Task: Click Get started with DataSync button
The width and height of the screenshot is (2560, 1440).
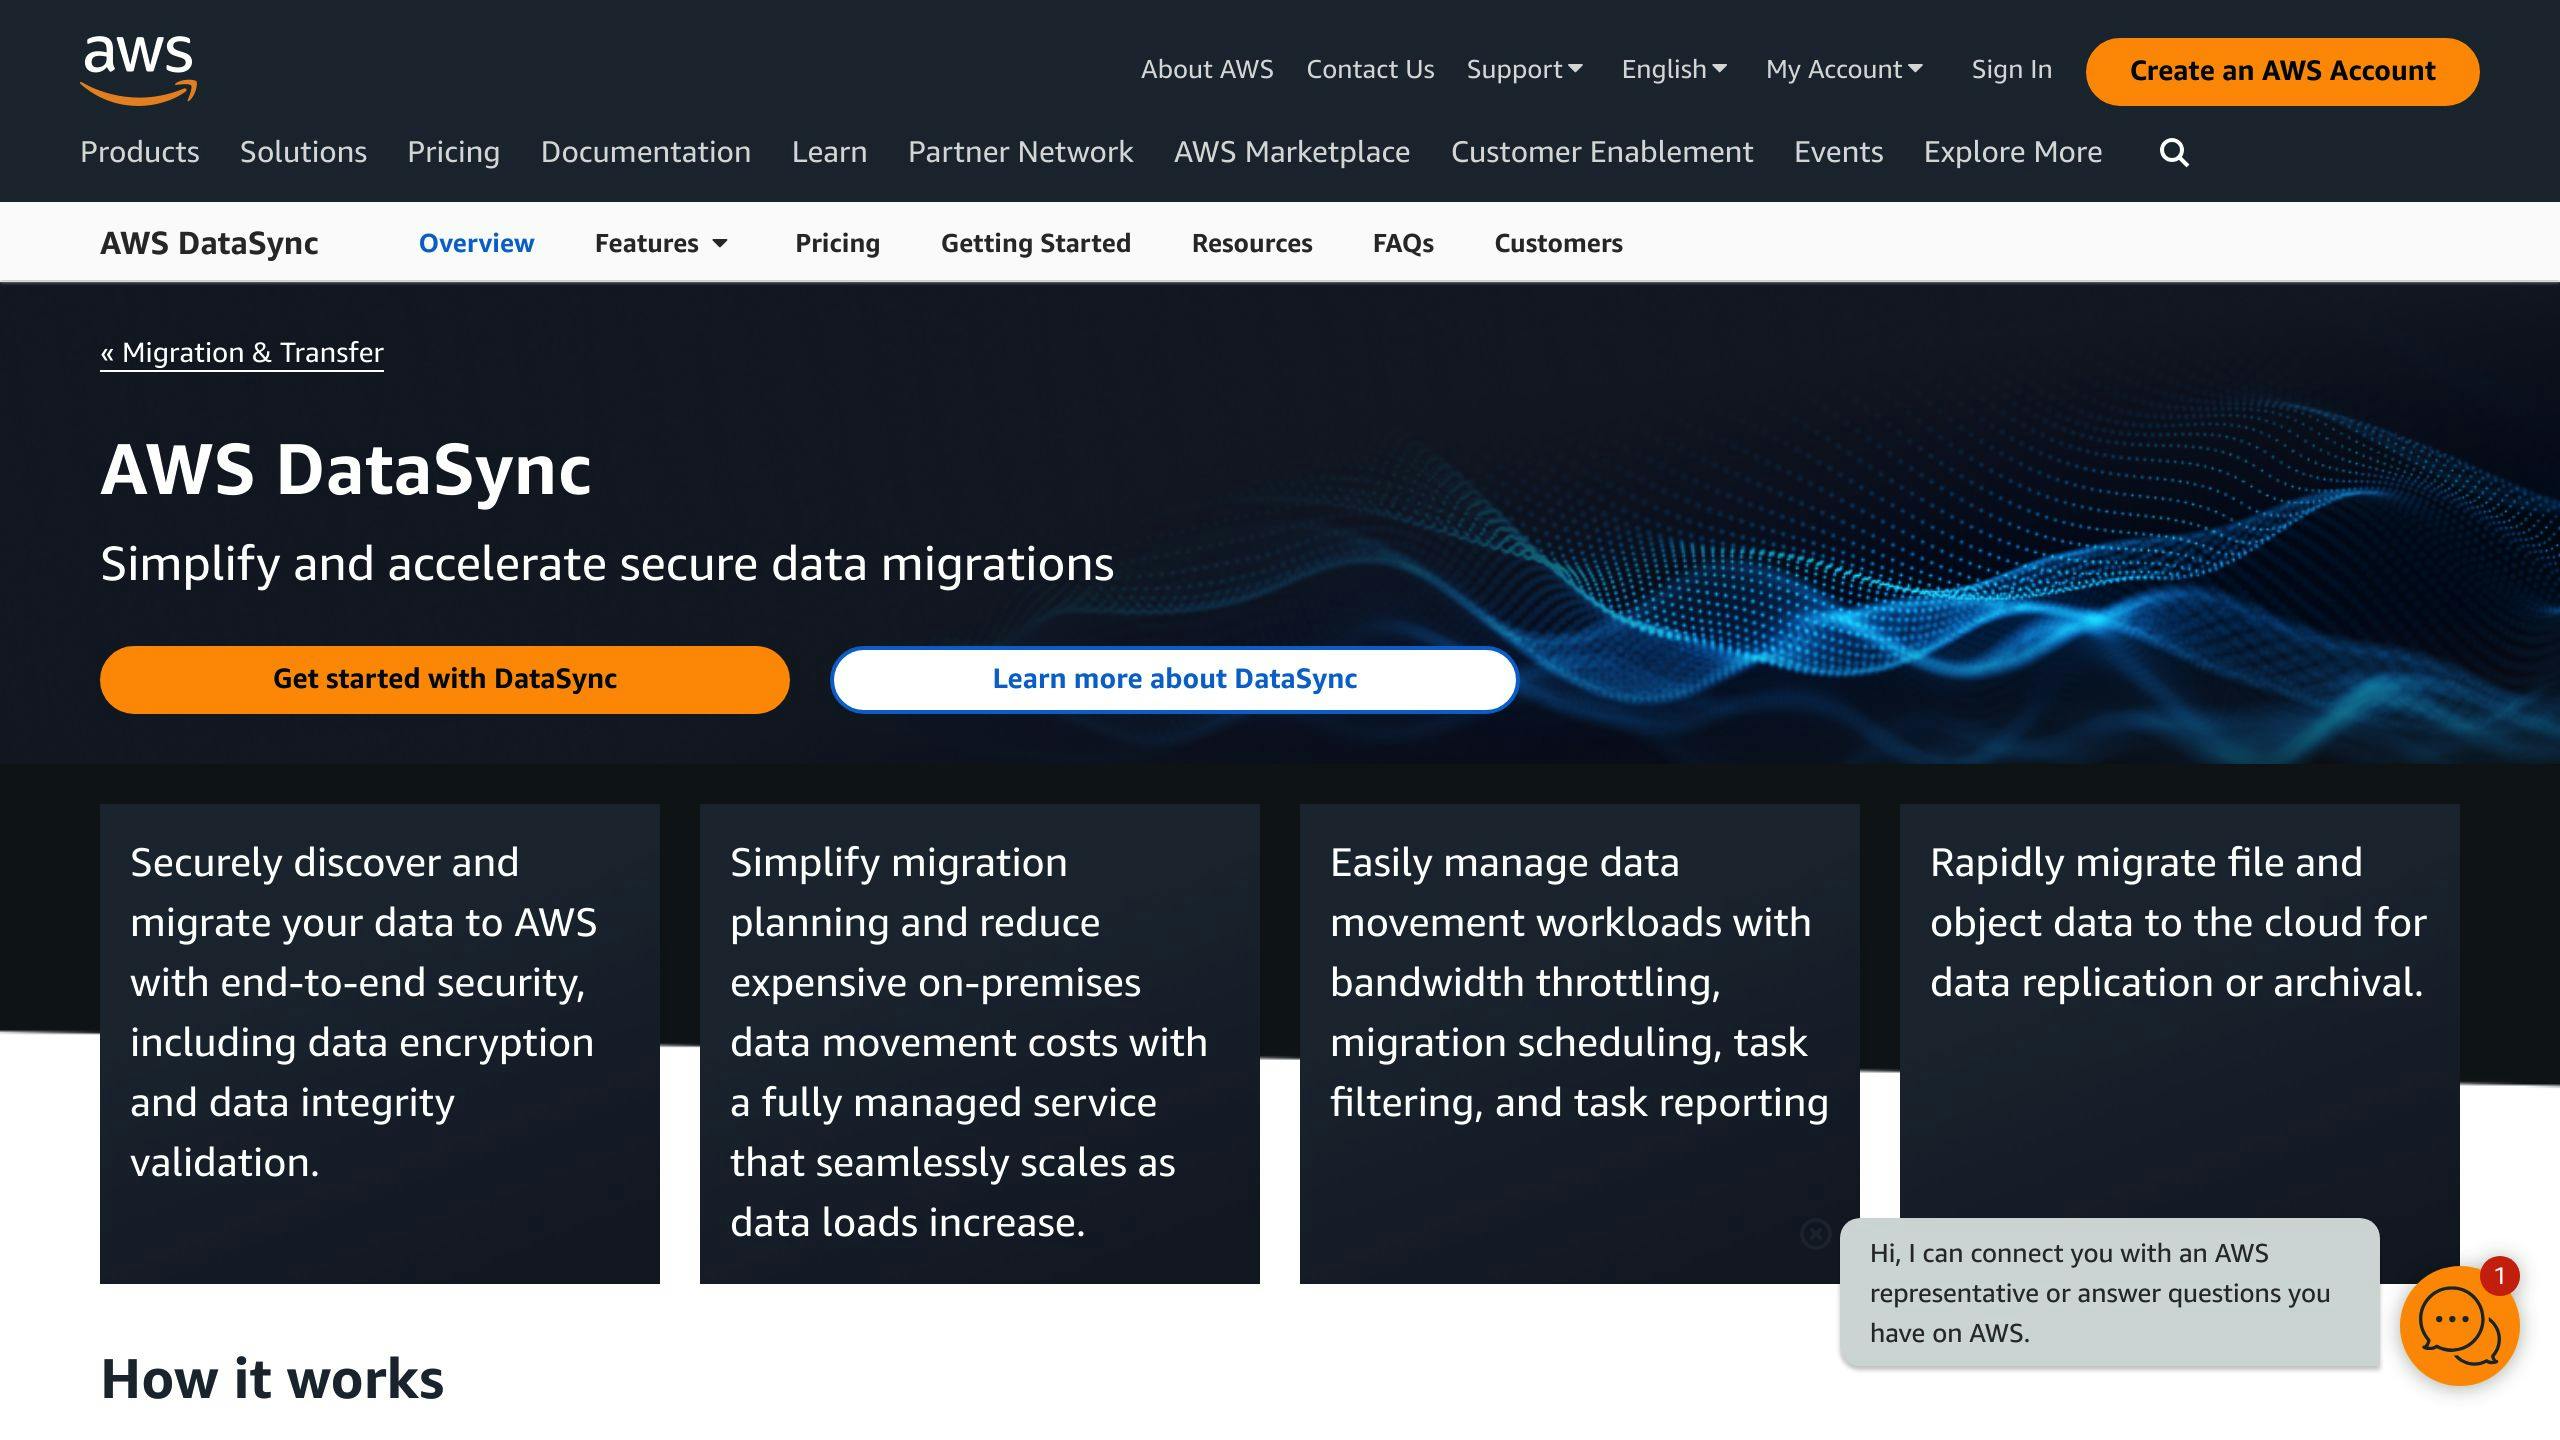Action: (x=445, y=677)
